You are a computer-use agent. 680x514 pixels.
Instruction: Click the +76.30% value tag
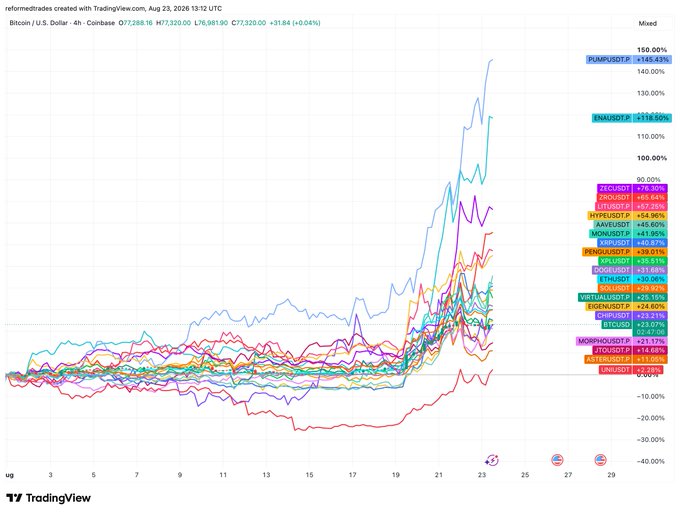(x=650, y=189)
